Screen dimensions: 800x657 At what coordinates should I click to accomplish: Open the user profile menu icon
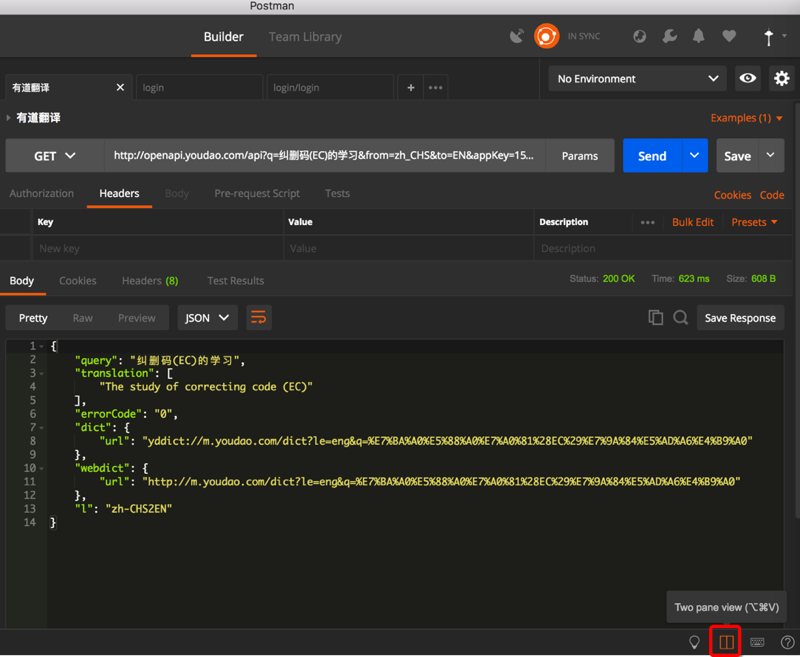point(768,37)
